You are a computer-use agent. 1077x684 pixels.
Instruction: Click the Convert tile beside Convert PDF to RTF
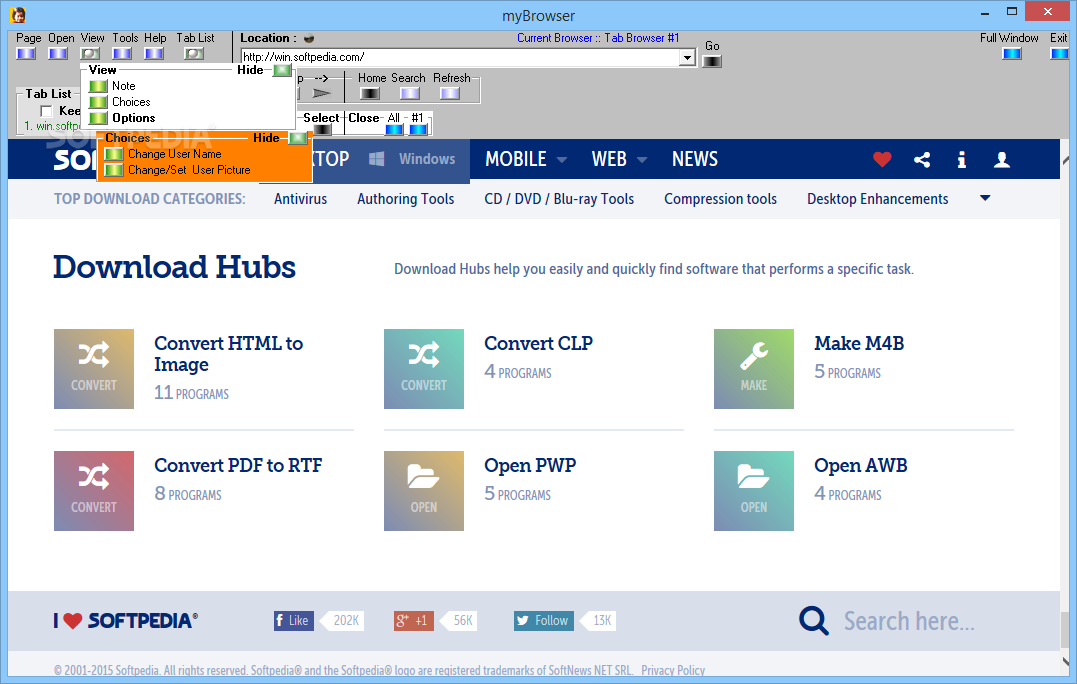pyautogui.click(x=94, y=491)
